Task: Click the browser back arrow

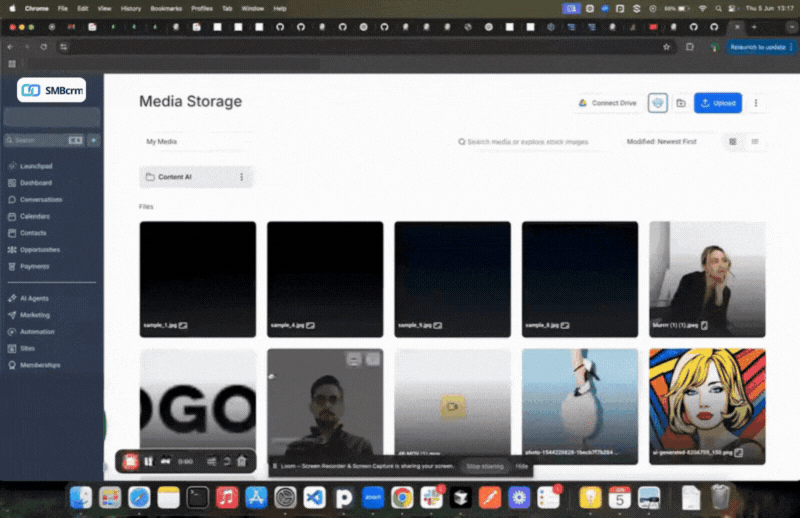Action: click(11, 47)
